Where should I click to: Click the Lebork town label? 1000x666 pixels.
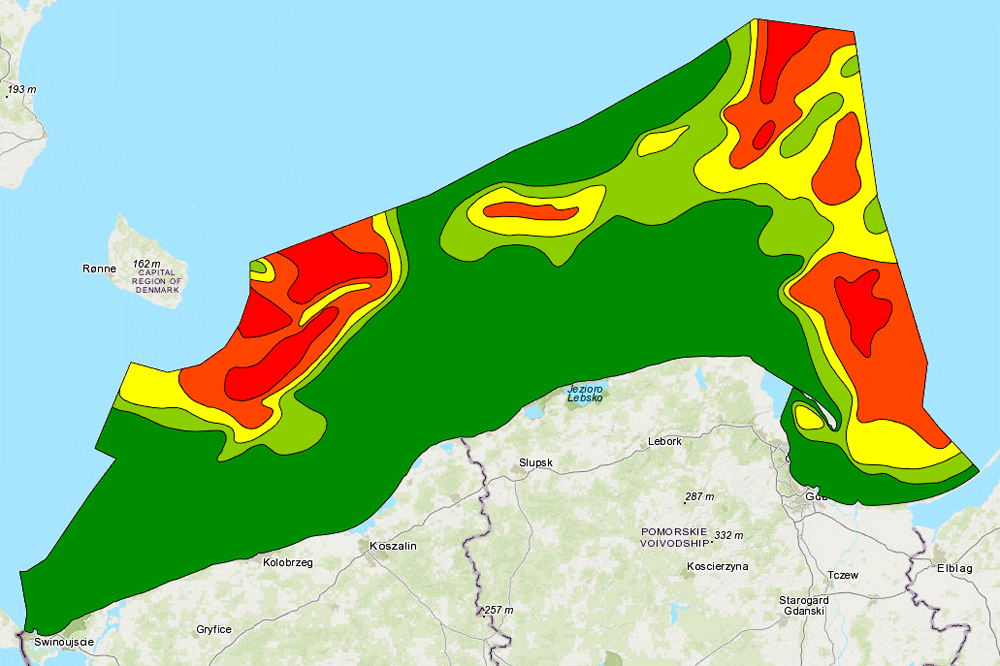(x=665, y=441)
